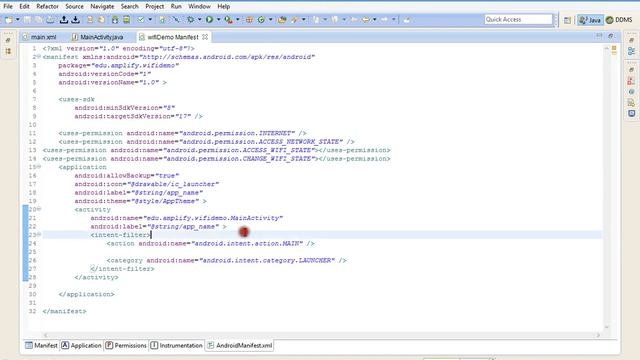Viewport: 640px width, 360px height.
Task: Click the upload arrow toolbar icon
Action: coord(64,20)
